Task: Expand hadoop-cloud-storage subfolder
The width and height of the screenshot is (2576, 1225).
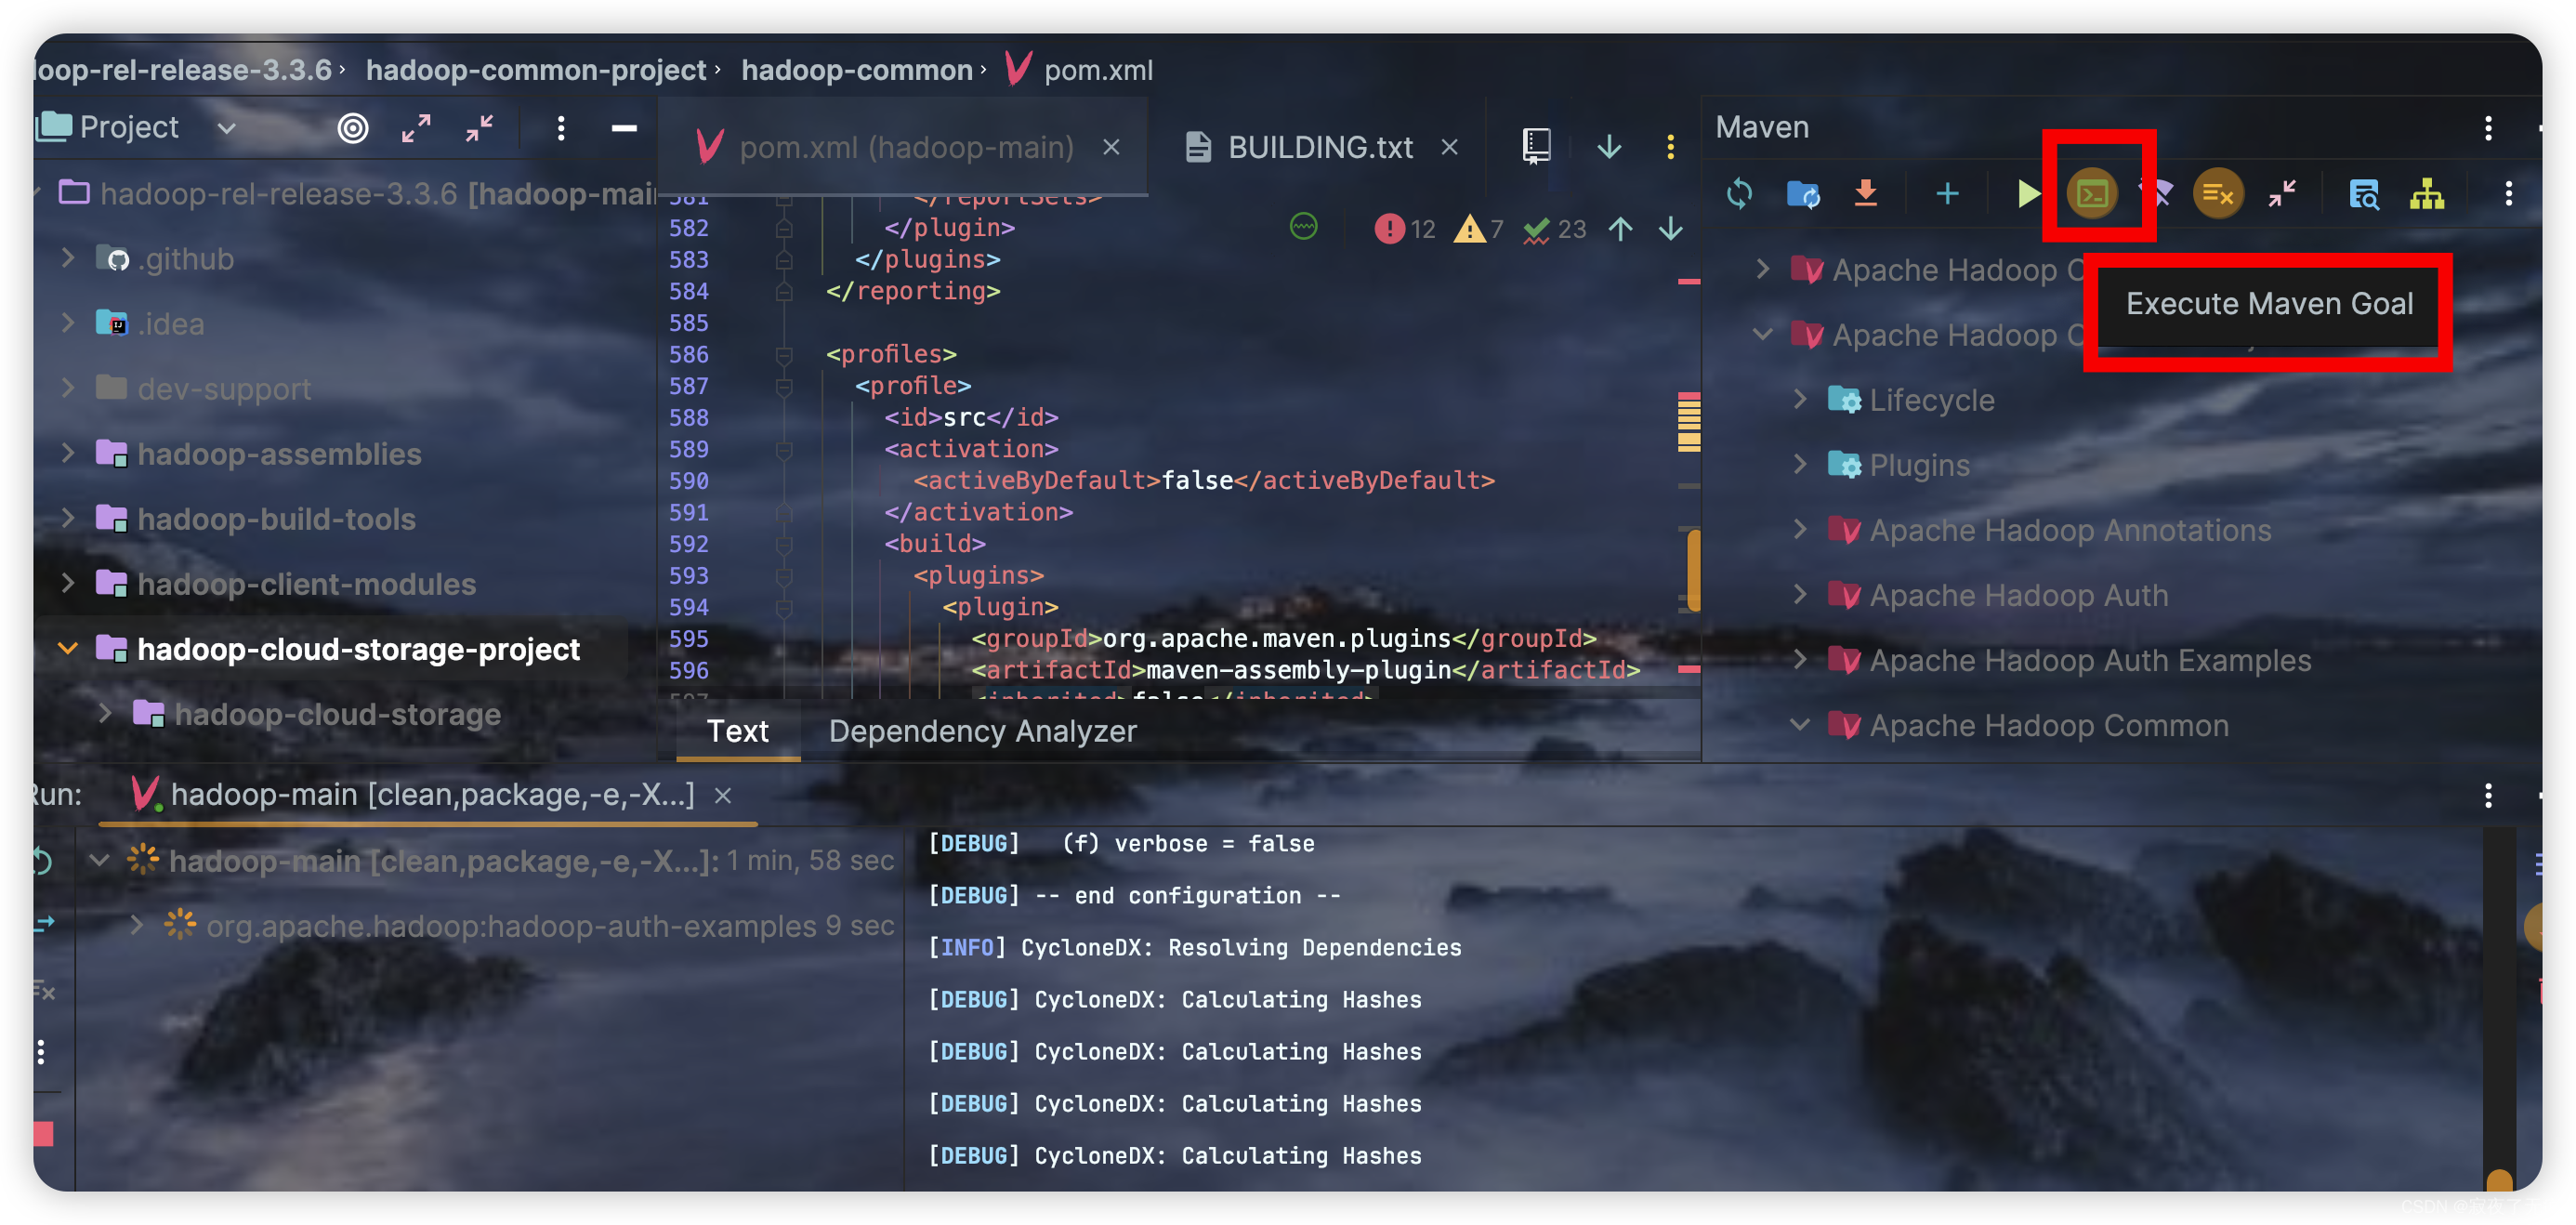Action: tap(105, 714)
